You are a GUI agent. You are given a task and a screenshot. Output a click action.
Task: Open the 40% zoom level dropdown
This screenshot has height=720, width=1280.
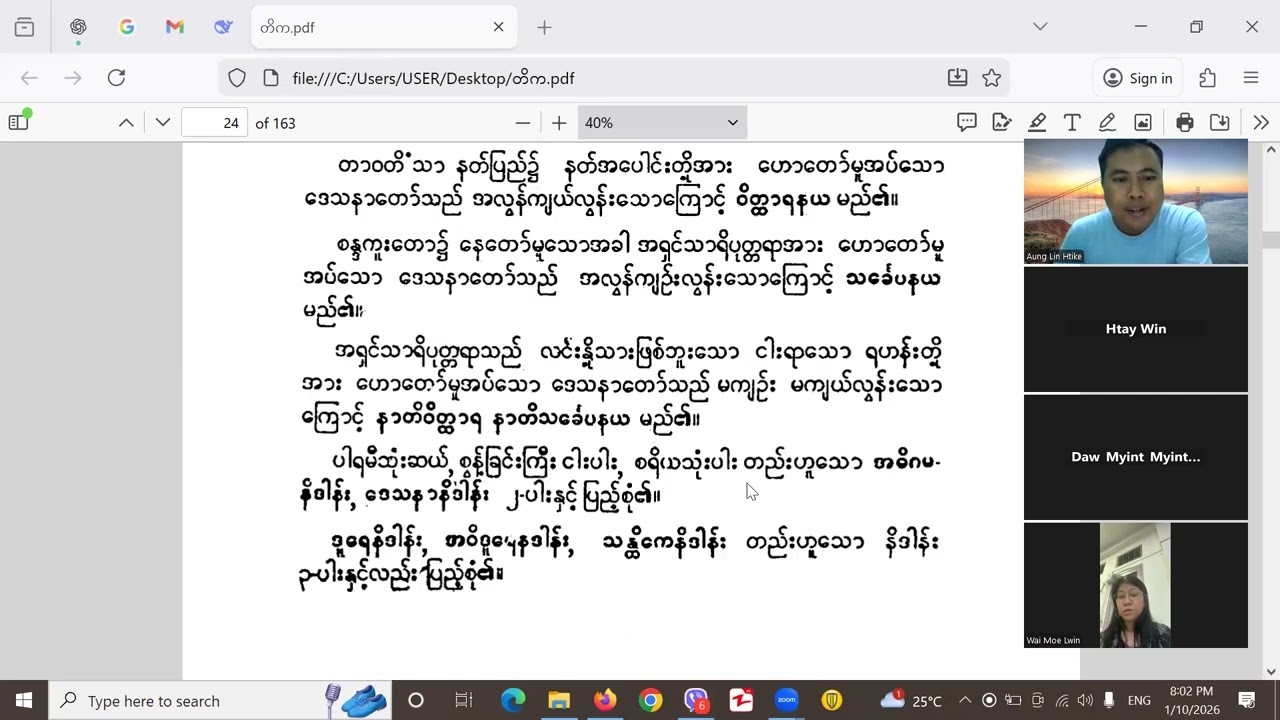[x=662, y=123]
